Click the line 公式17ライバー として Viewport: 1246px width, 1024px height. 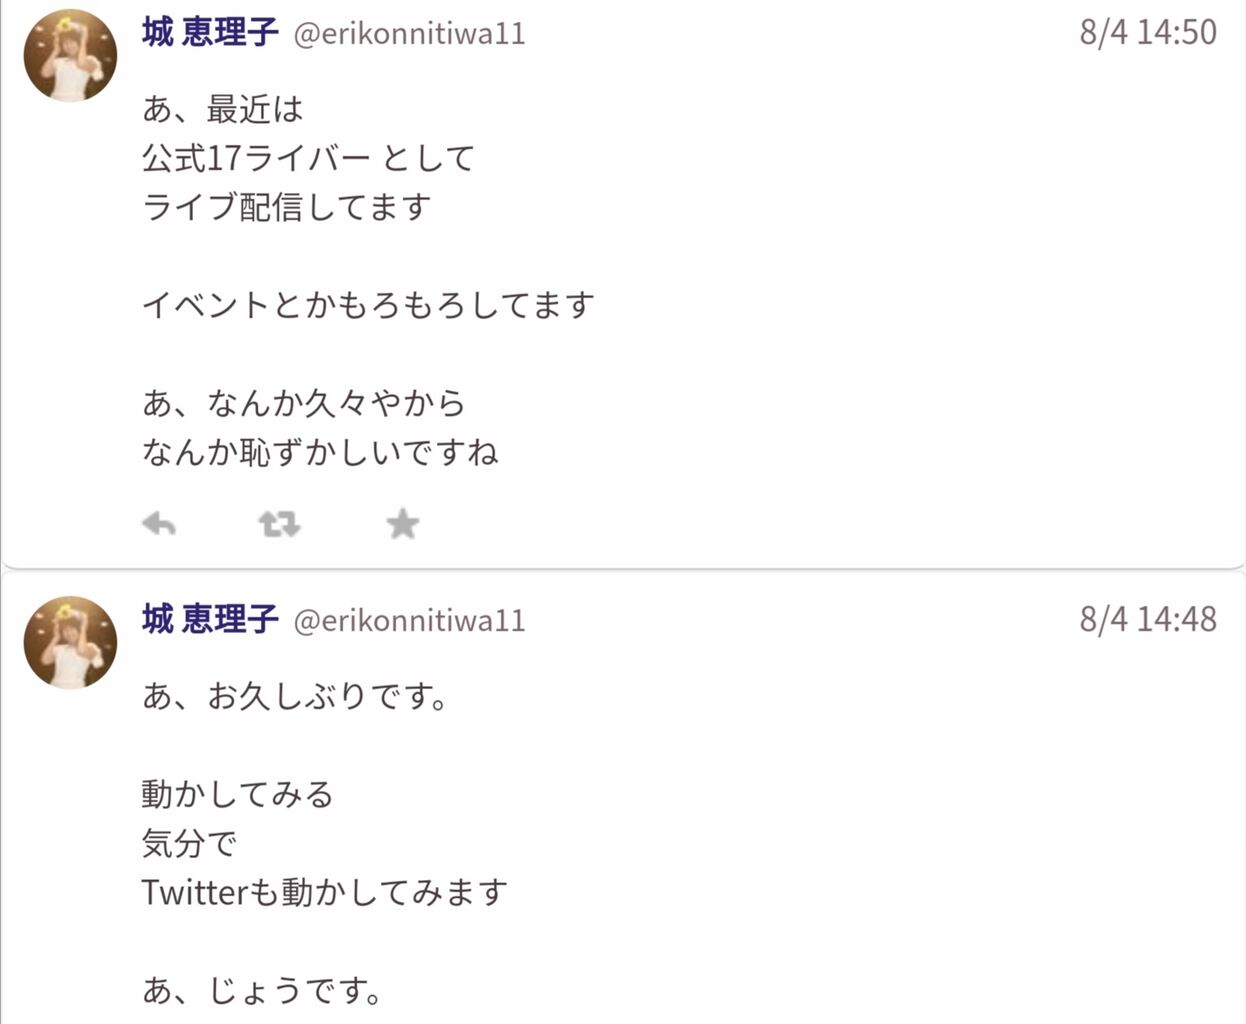click(x=308, y=158)
